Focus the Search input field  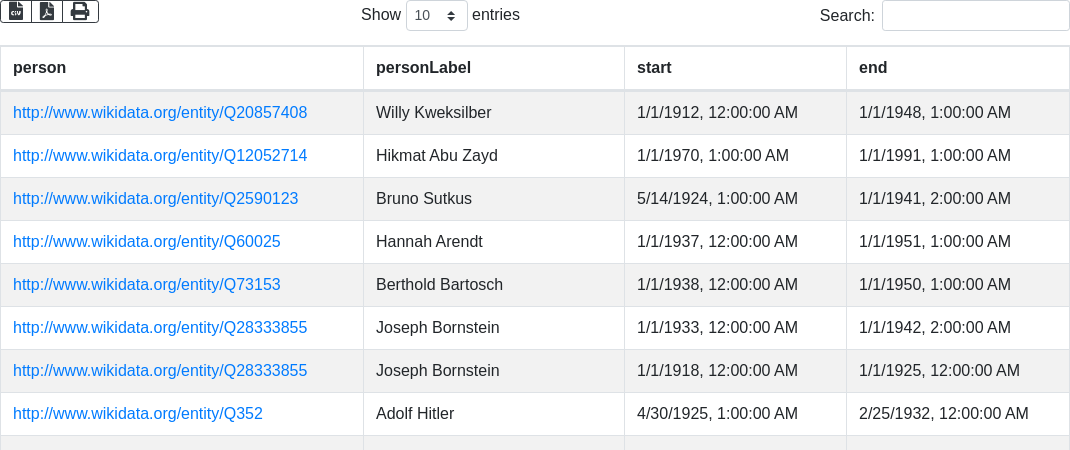(x=975, y=15)
